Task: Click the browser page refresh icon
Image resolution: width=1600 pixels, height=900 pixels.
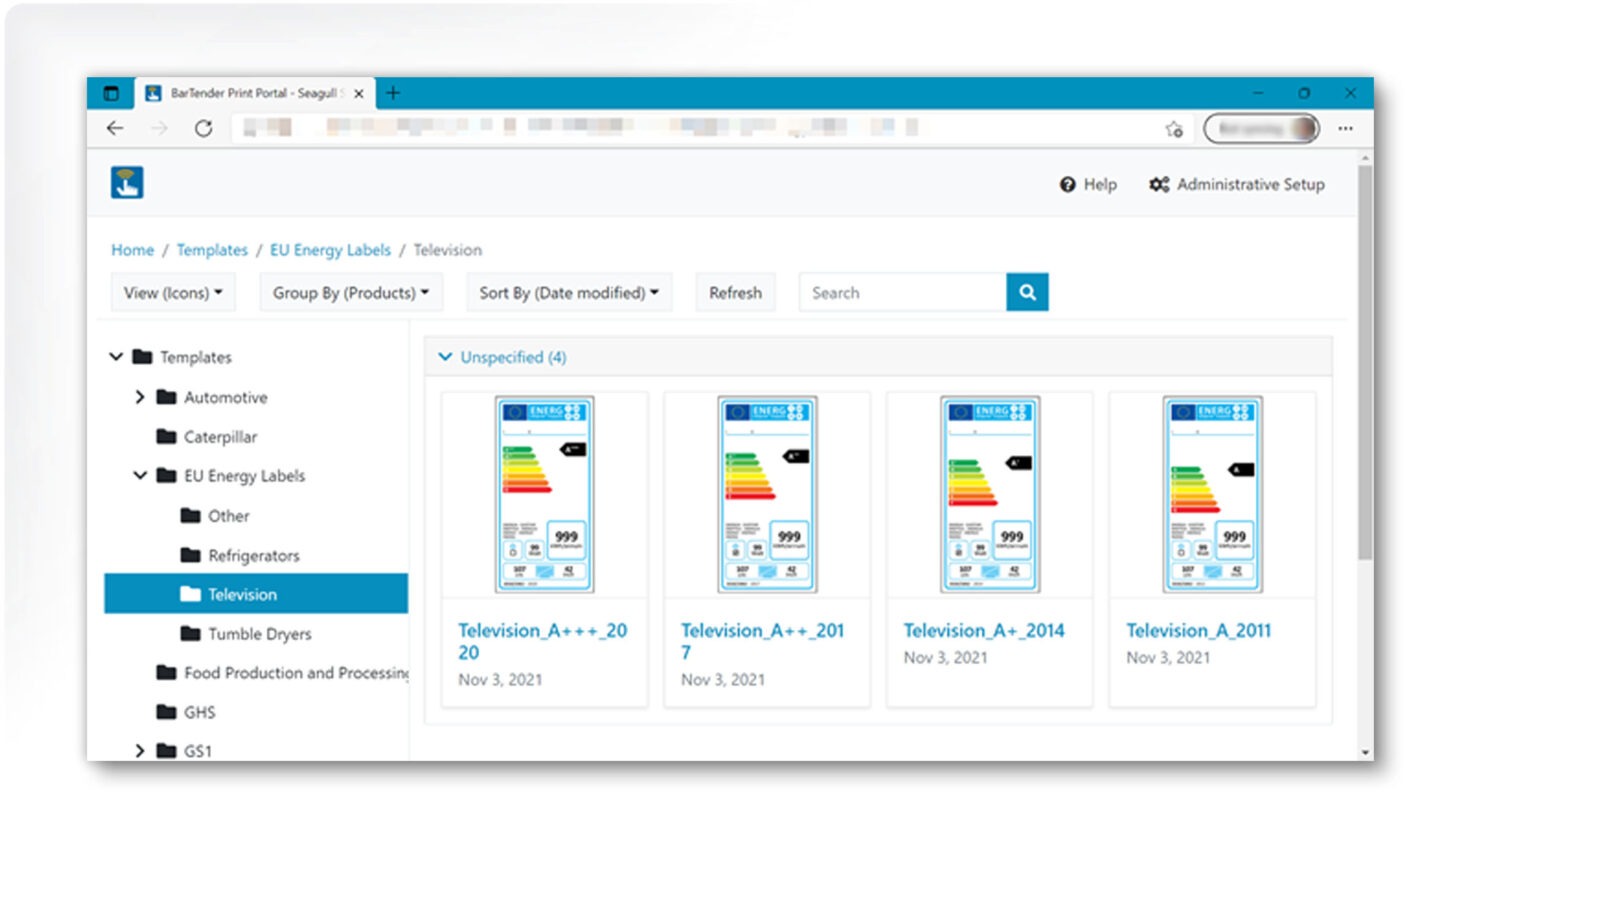Action: [x=205, y=128]
